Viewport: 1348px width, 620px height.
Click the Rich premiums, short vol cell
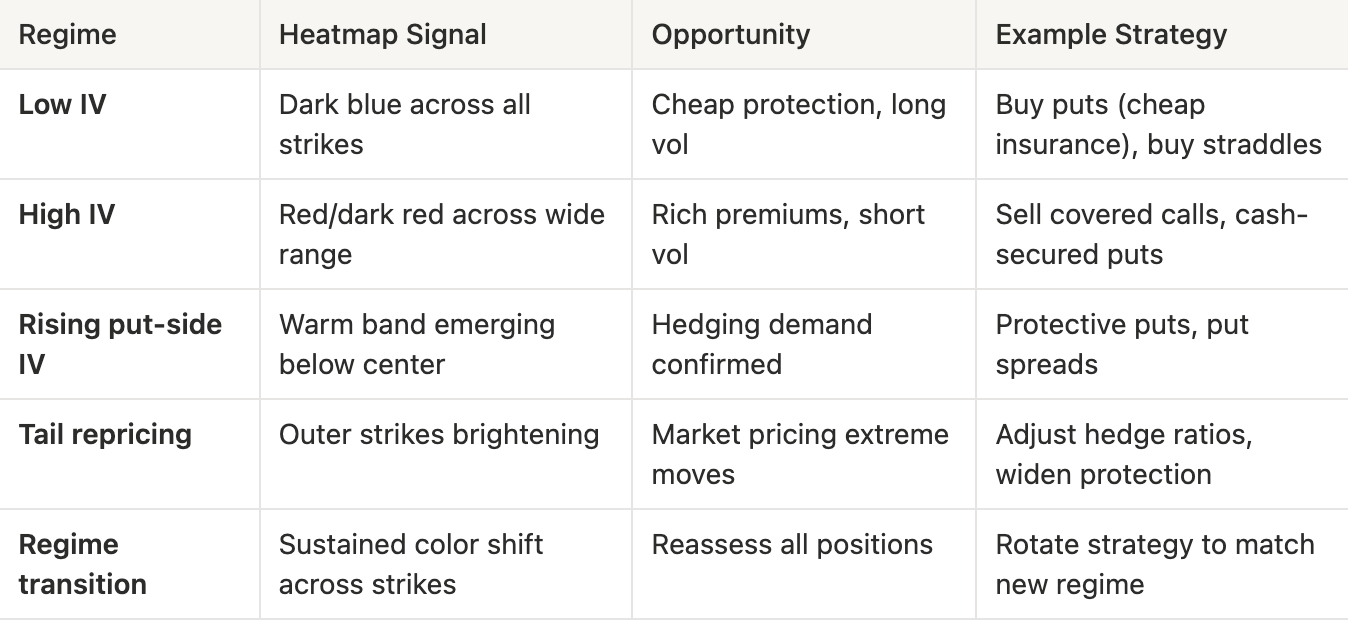point(788,234)
